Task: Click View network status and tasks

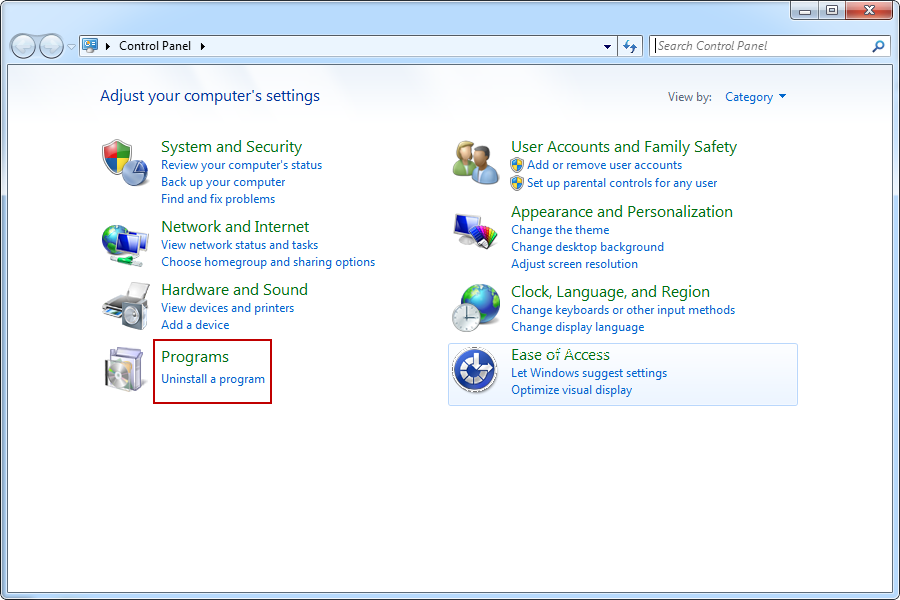Action: [x=239, y=245]
